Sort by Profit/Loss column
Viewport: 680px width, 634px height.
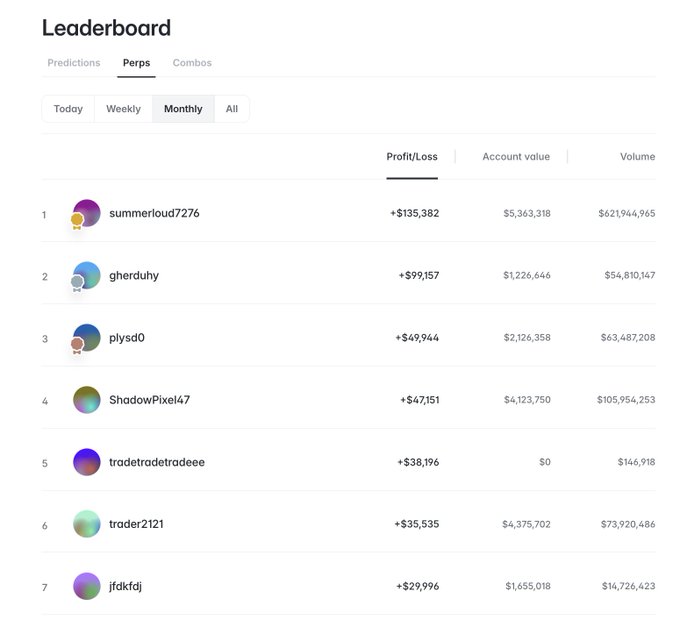click(412, 157)
